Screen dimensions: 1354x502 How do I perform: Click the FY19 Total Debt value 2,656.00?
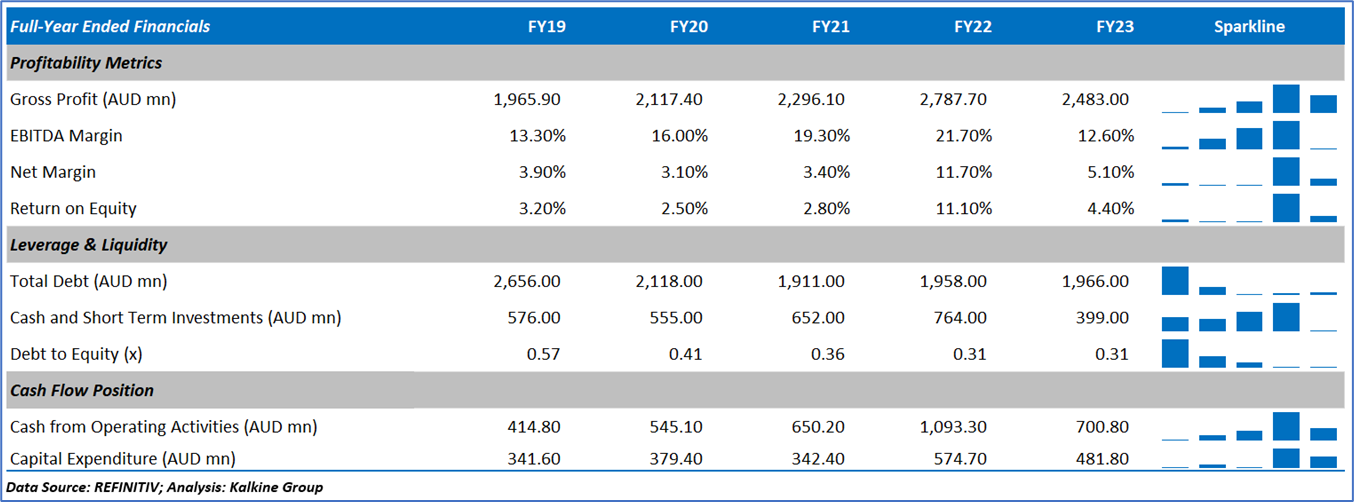pos(527,281)
